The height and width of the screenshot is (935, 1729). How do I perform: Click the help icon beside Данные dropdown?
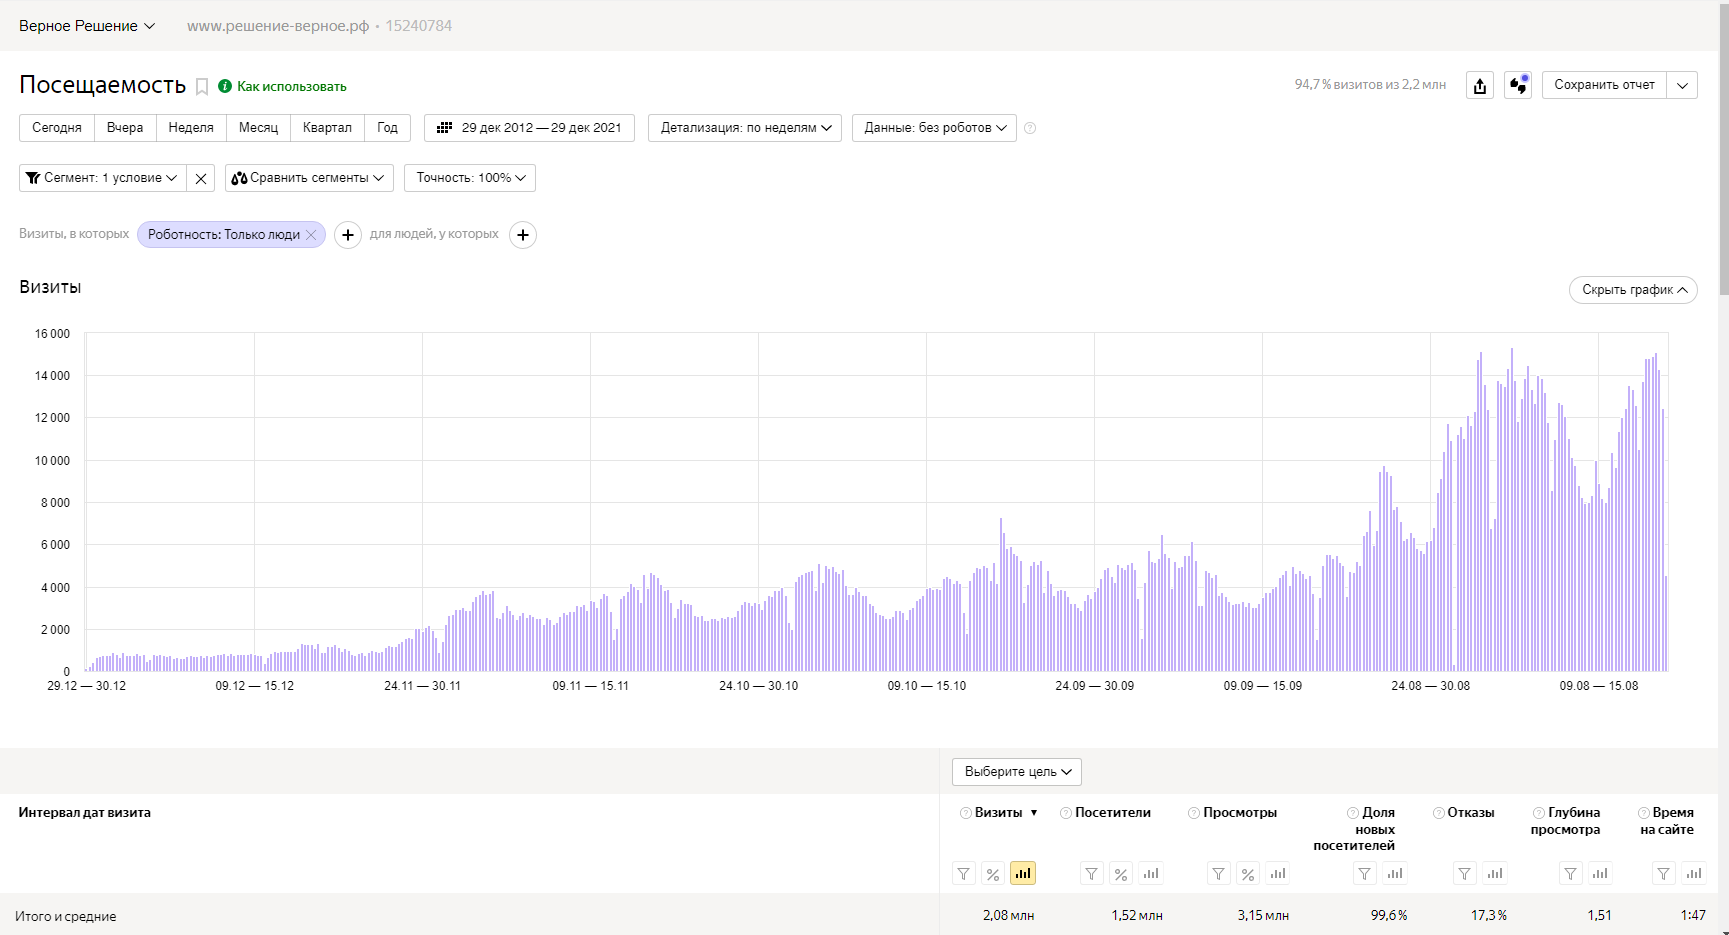click(x=1030, y=128)
